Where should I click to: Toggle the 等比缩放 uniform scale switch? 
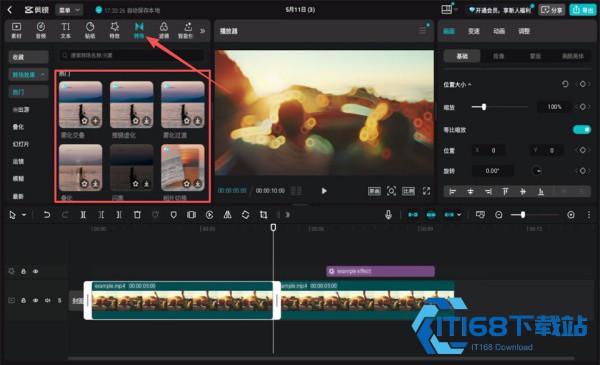[582, 130]
